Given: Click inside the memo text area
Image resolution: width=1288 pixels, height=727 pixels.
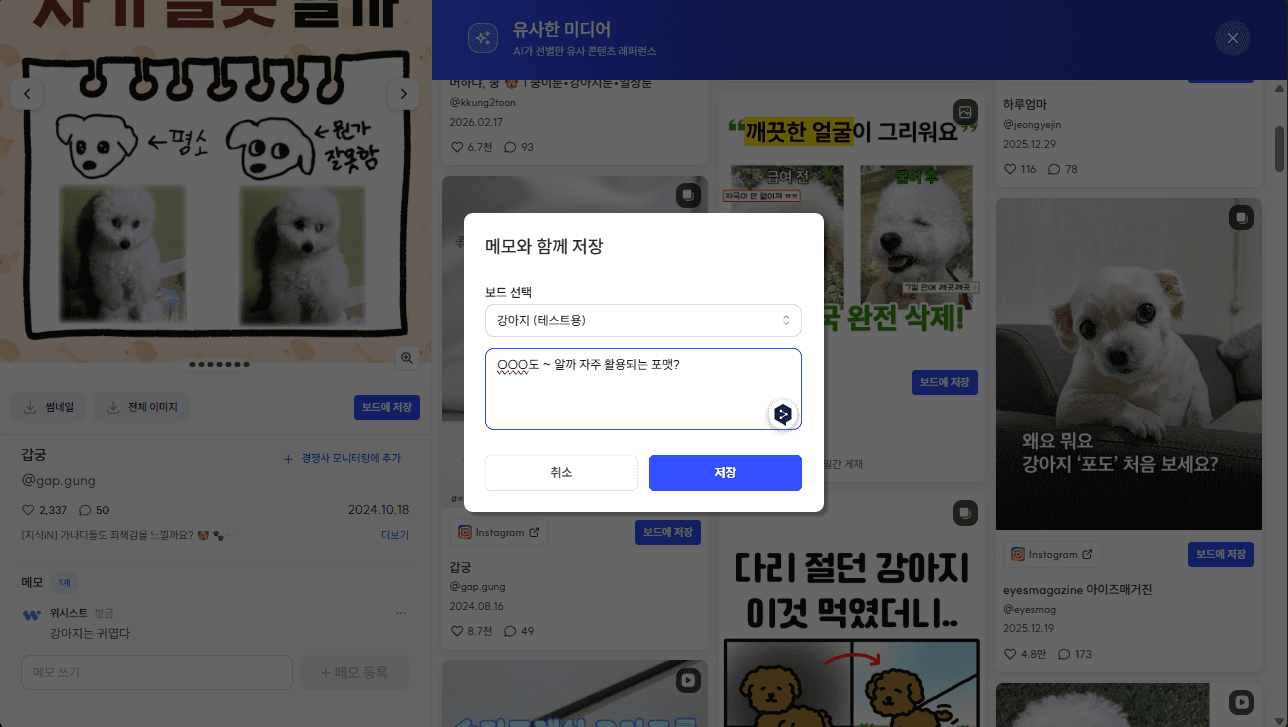Looking at the screenshot, I should 643,389.
